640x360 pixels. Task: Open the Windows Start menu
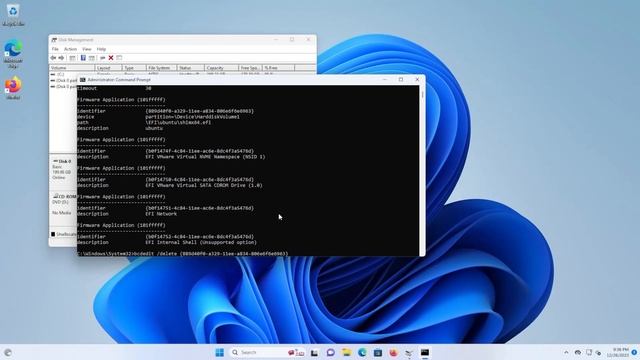coord(220,352)
